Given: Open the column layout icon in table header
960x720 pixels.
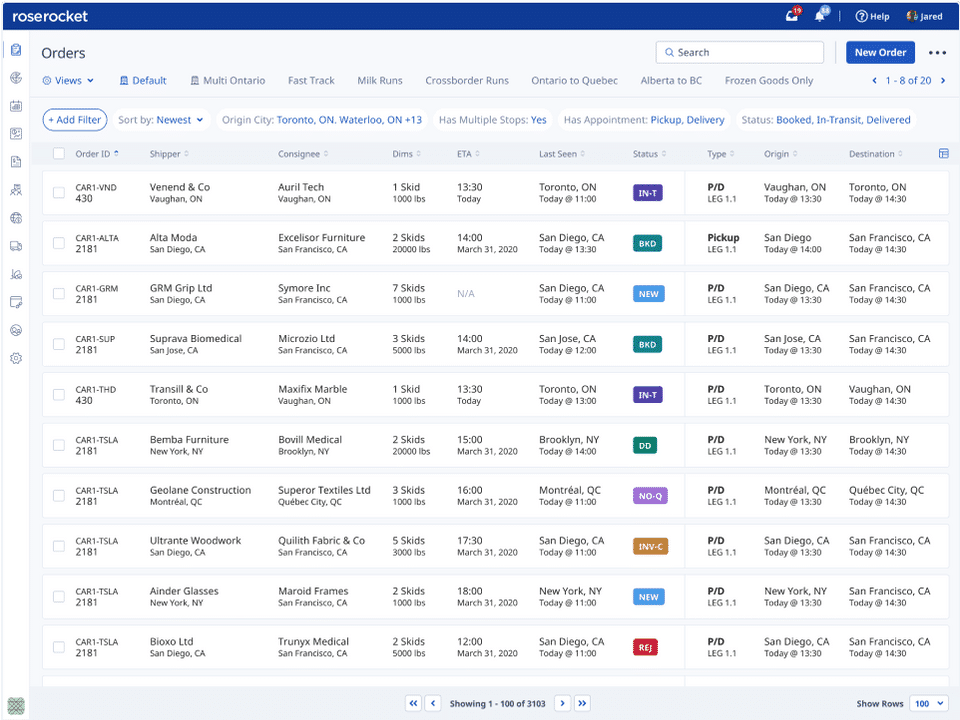Looking at the screenshot, I should click(x=944, y=154).
